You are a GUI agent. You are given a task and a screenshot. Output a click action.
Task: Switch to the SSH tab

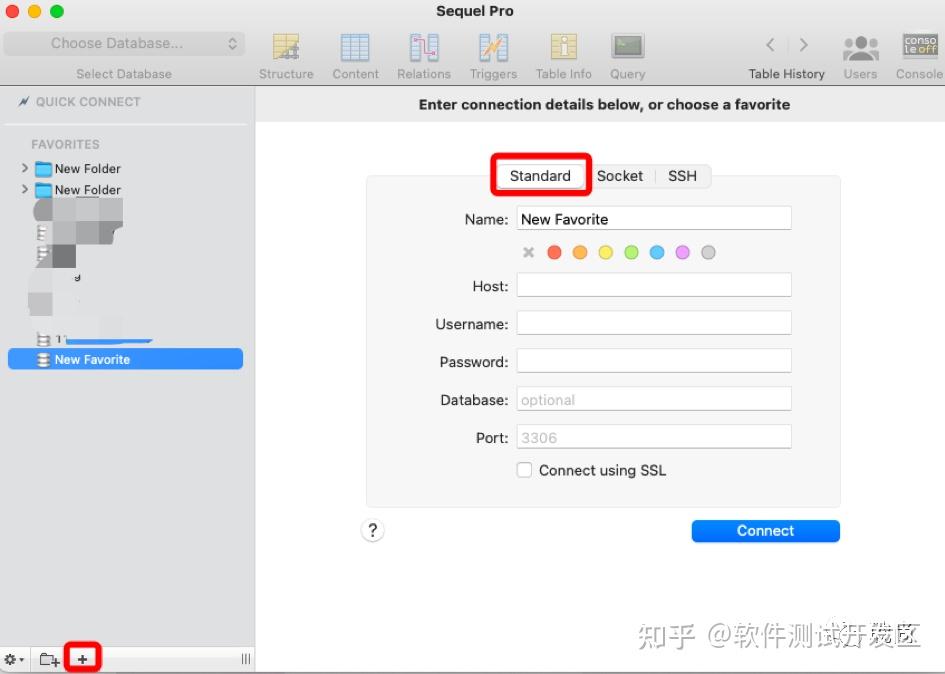pyautogui.click(x=682, y=175)
